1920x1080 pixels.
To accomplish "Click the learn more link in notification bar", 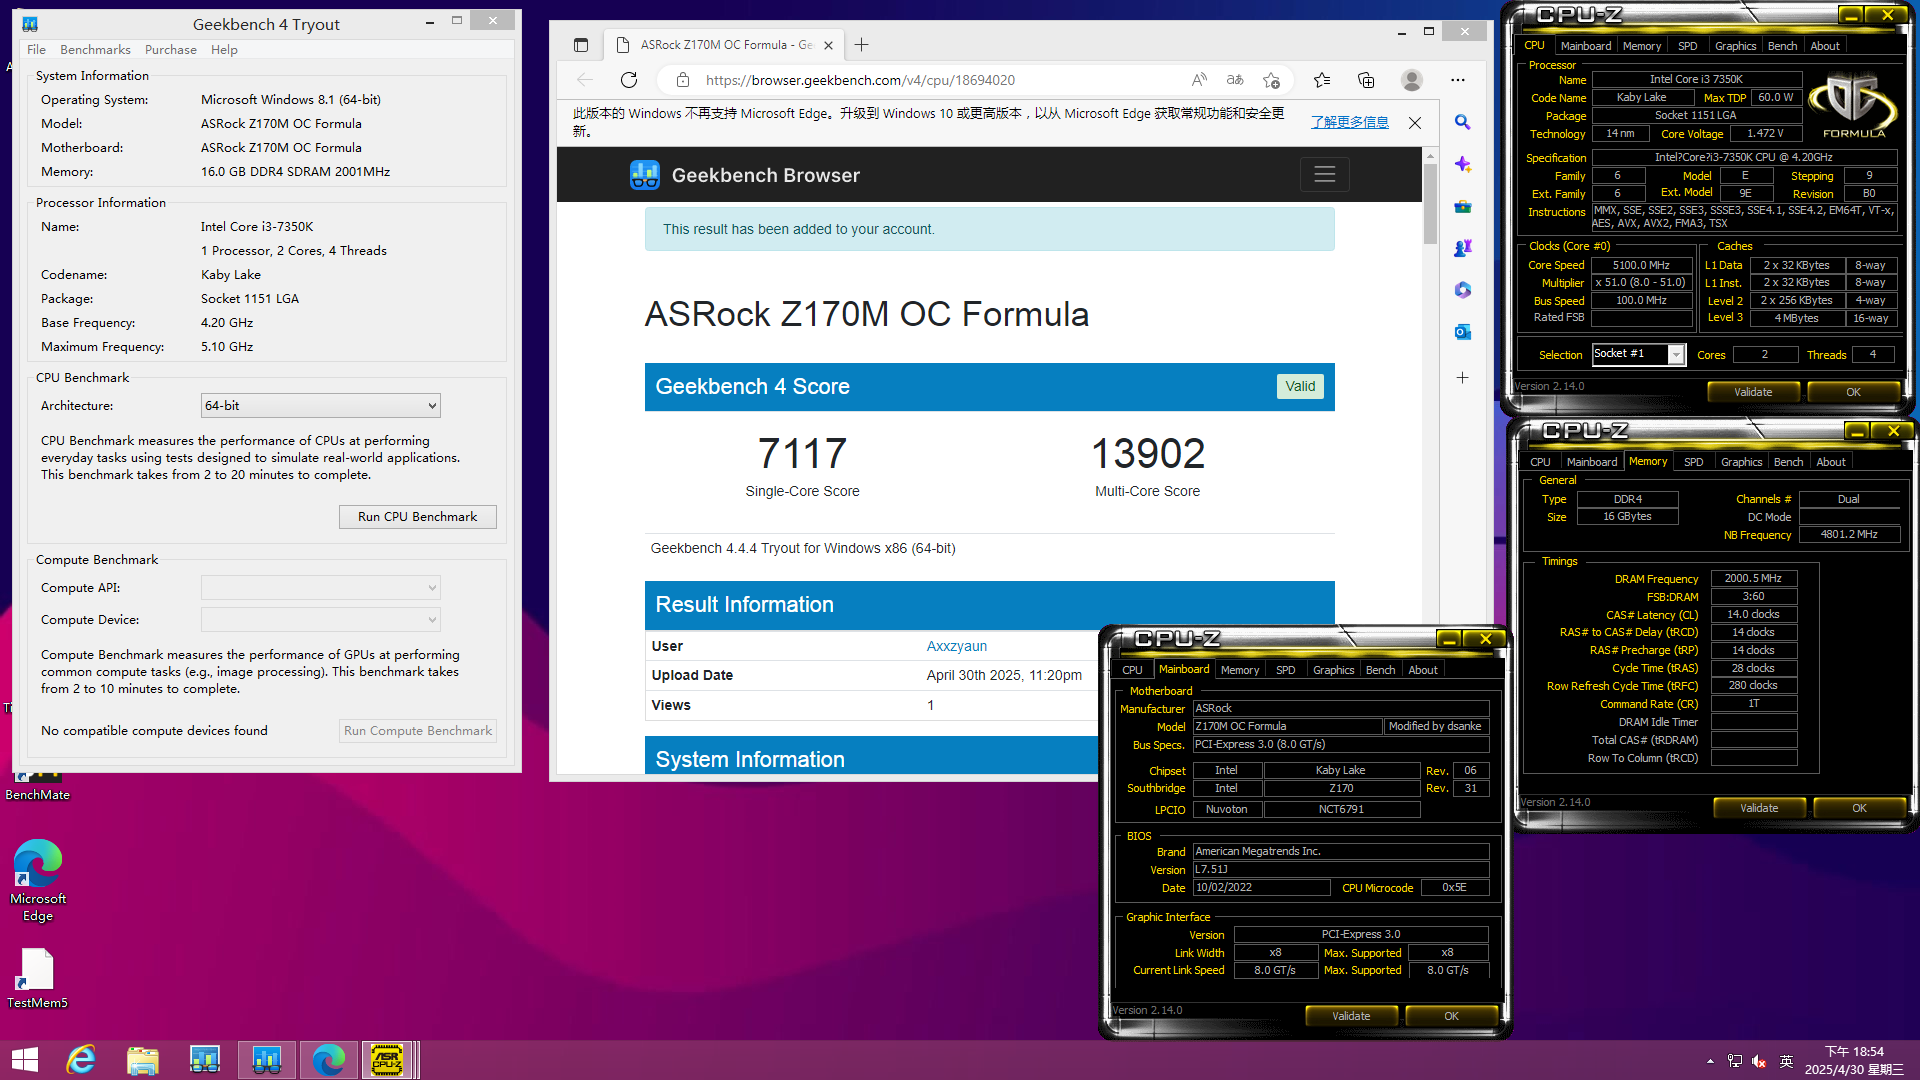I will tap(1350, 122).
